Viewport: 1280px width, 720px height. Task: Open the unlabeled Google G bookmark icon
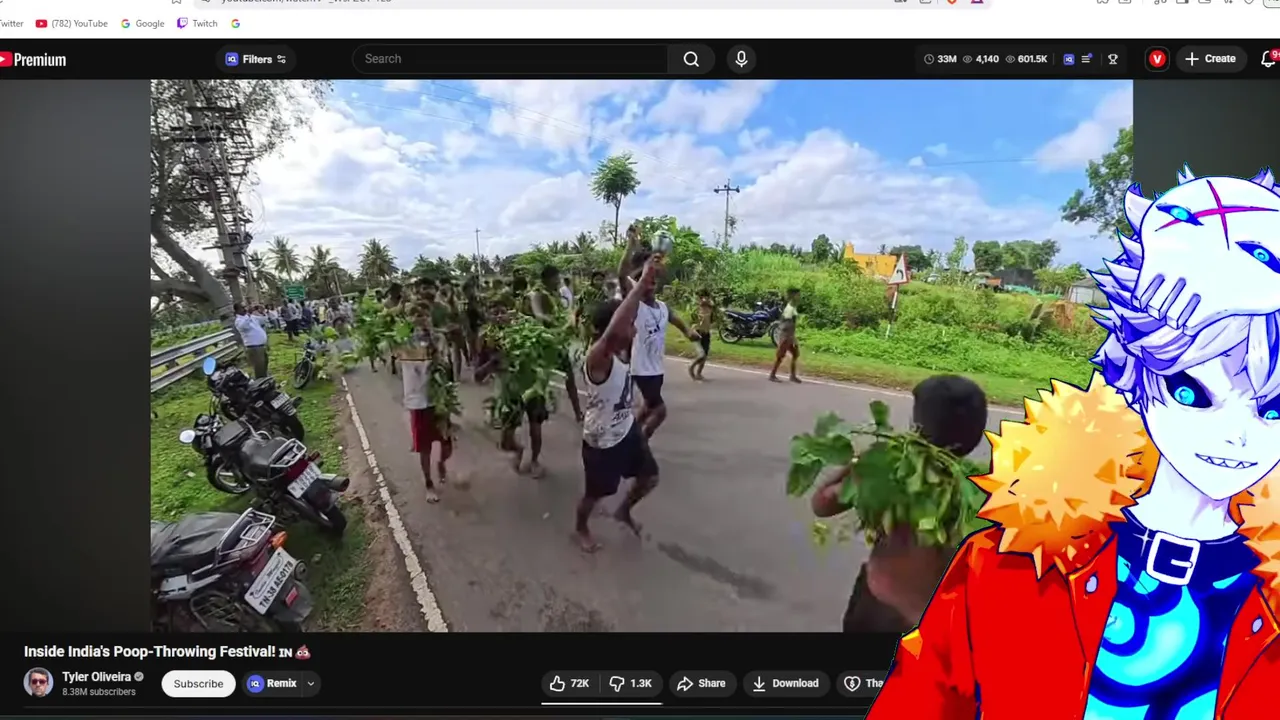click(x=235, y=23)
